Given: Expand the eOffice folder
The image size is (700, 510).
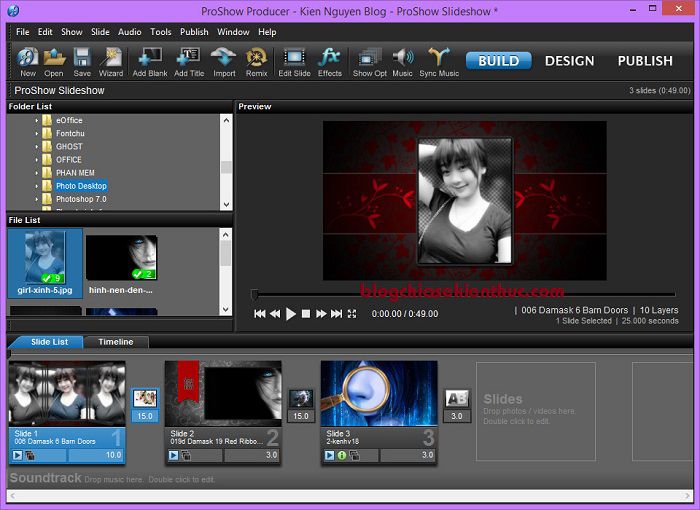Looking at the screenshot, I should pos(37,121).
